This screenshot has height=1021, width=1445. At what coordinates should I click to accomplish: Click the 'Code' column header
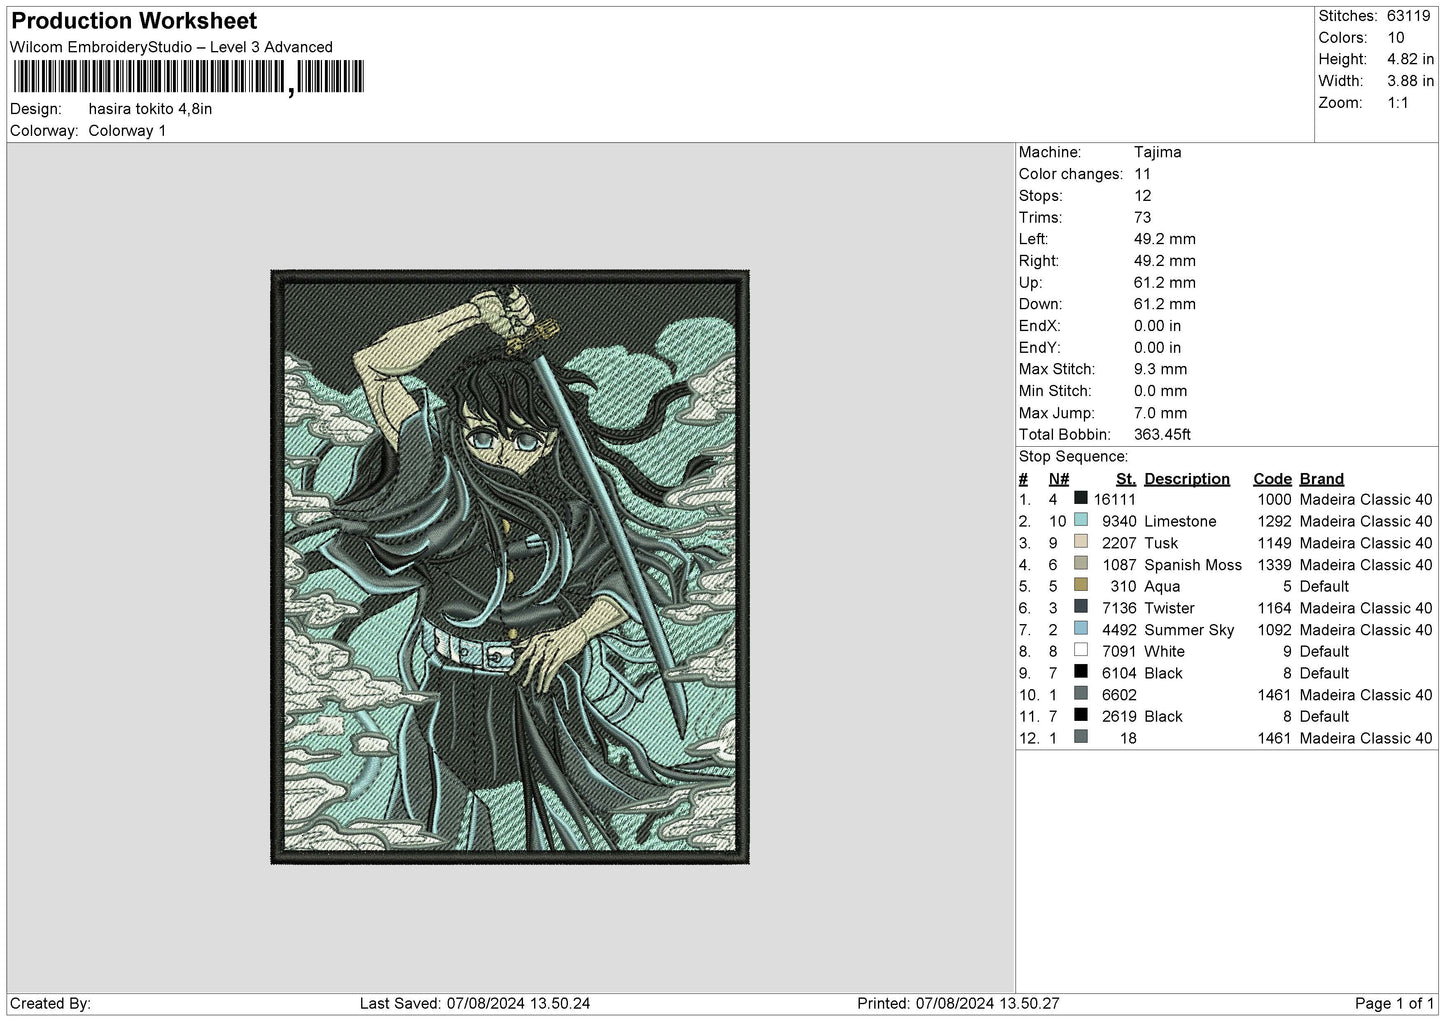(x=1273, y=479)
